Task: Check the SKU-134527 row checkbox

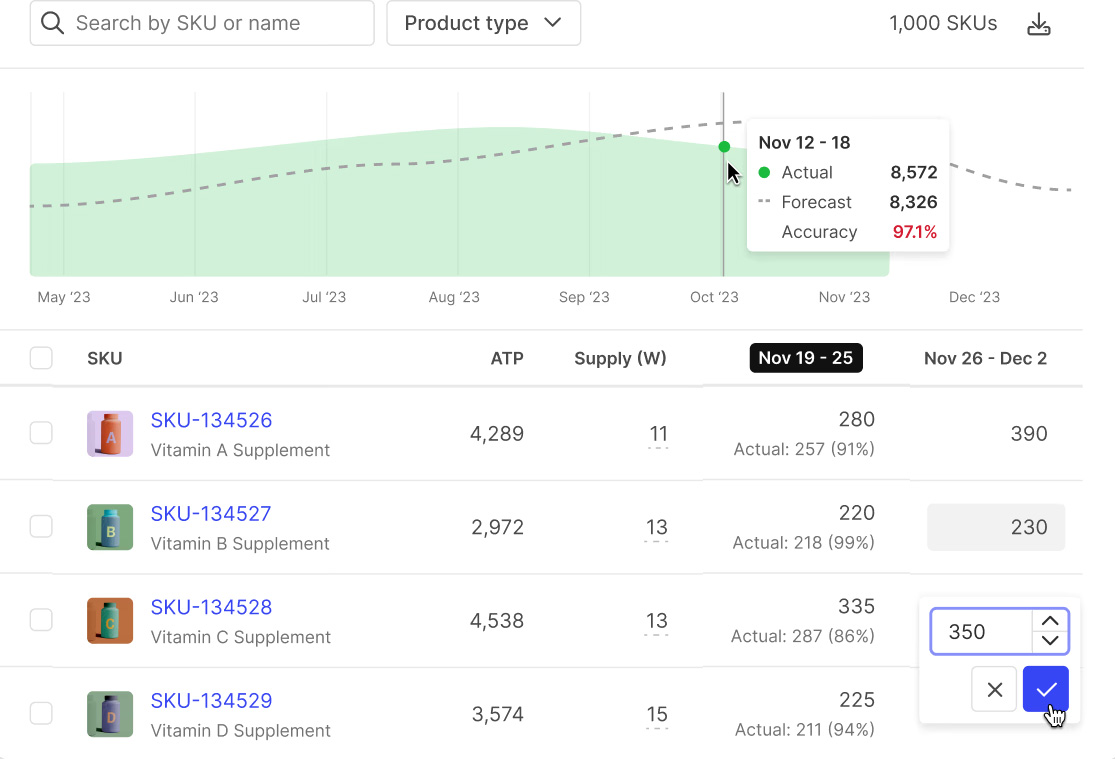Action: coord(41,526)
